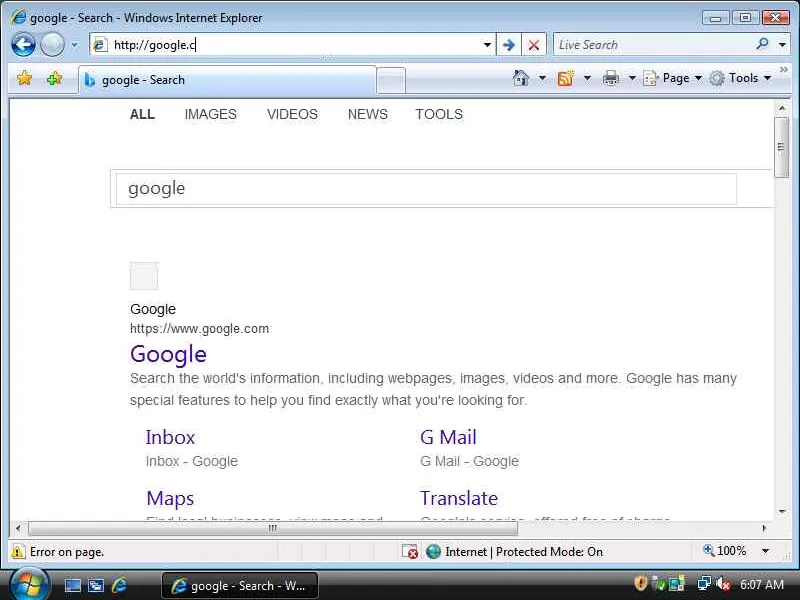Click the vertical scrollbar down arrow
This screenshot has height=600, width=800.
coord(782,512)
